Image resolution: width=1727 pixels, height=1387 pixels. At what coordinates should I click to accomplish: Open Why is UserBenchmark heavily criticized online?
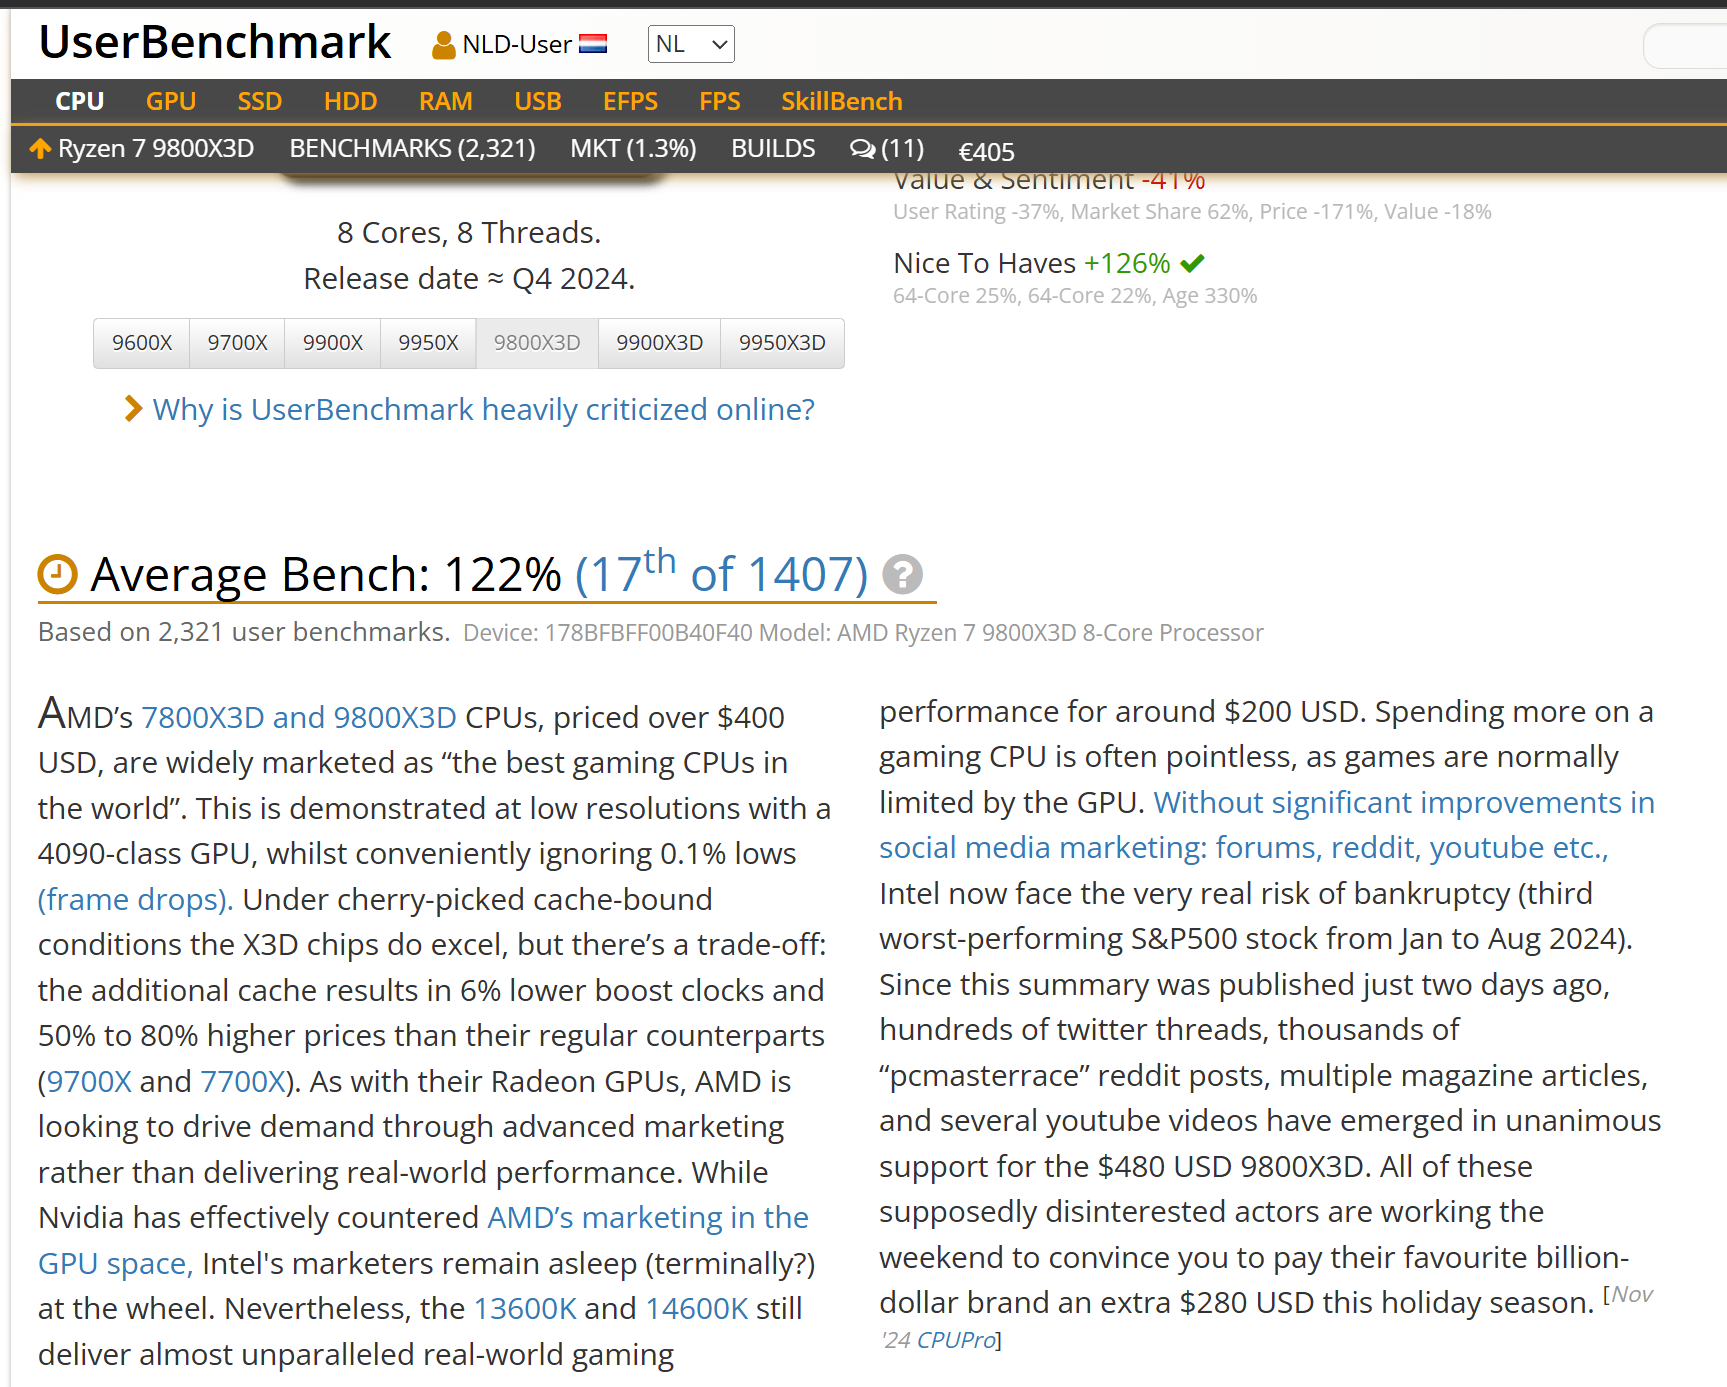483,409
